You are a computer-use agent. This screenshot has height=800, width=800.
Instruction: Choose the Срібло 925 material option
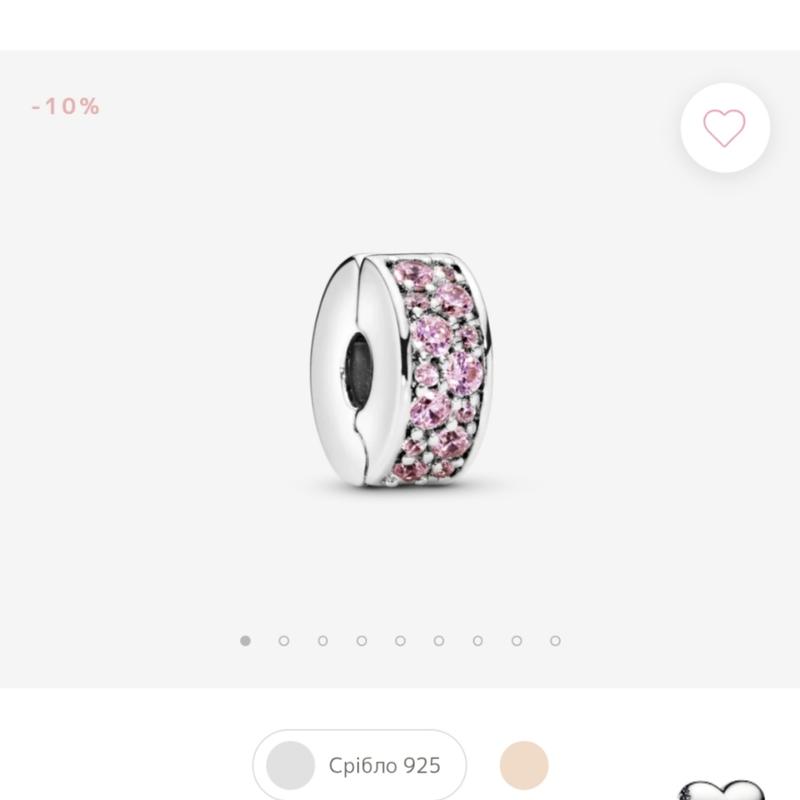pos(360,765)
